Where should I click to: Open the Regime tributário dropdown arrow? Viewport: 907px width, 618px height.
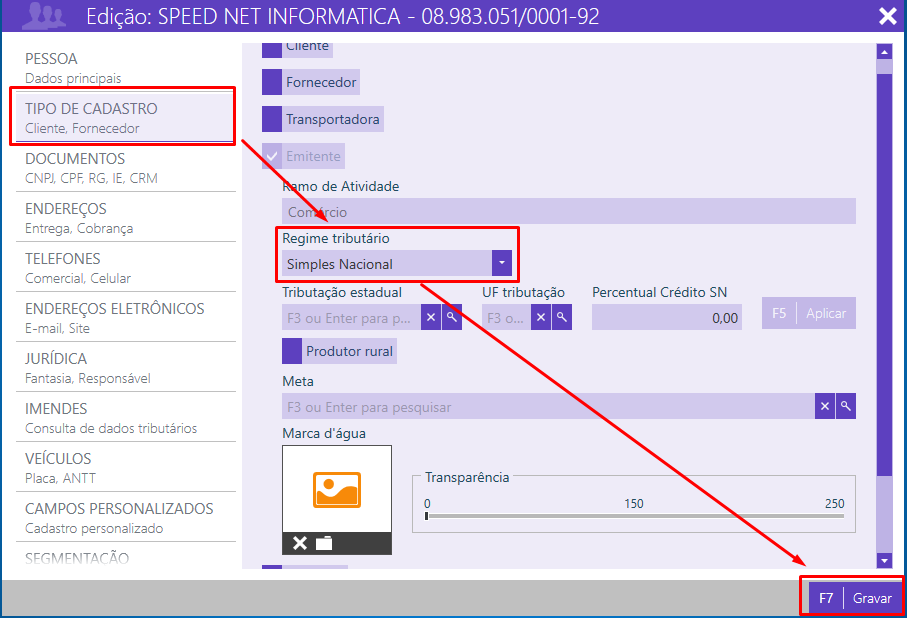tap(502, 263)
